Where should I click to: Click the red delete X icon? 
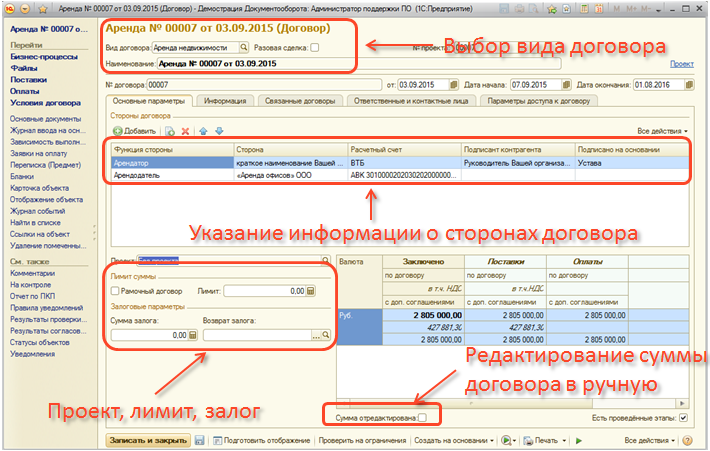point(185,131)
